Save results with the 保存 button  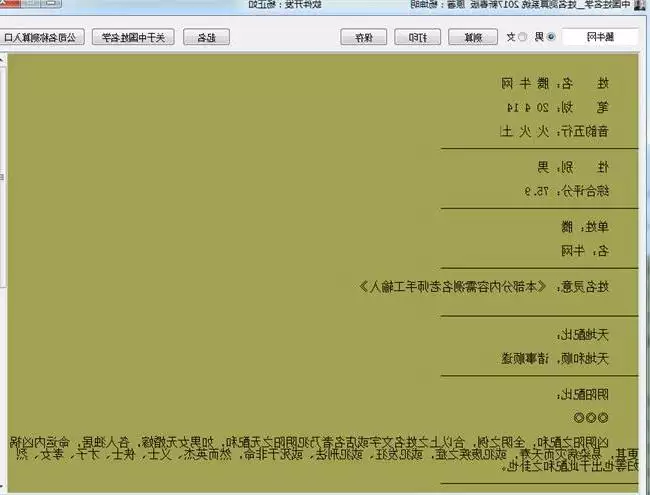[x=364, y=37]
